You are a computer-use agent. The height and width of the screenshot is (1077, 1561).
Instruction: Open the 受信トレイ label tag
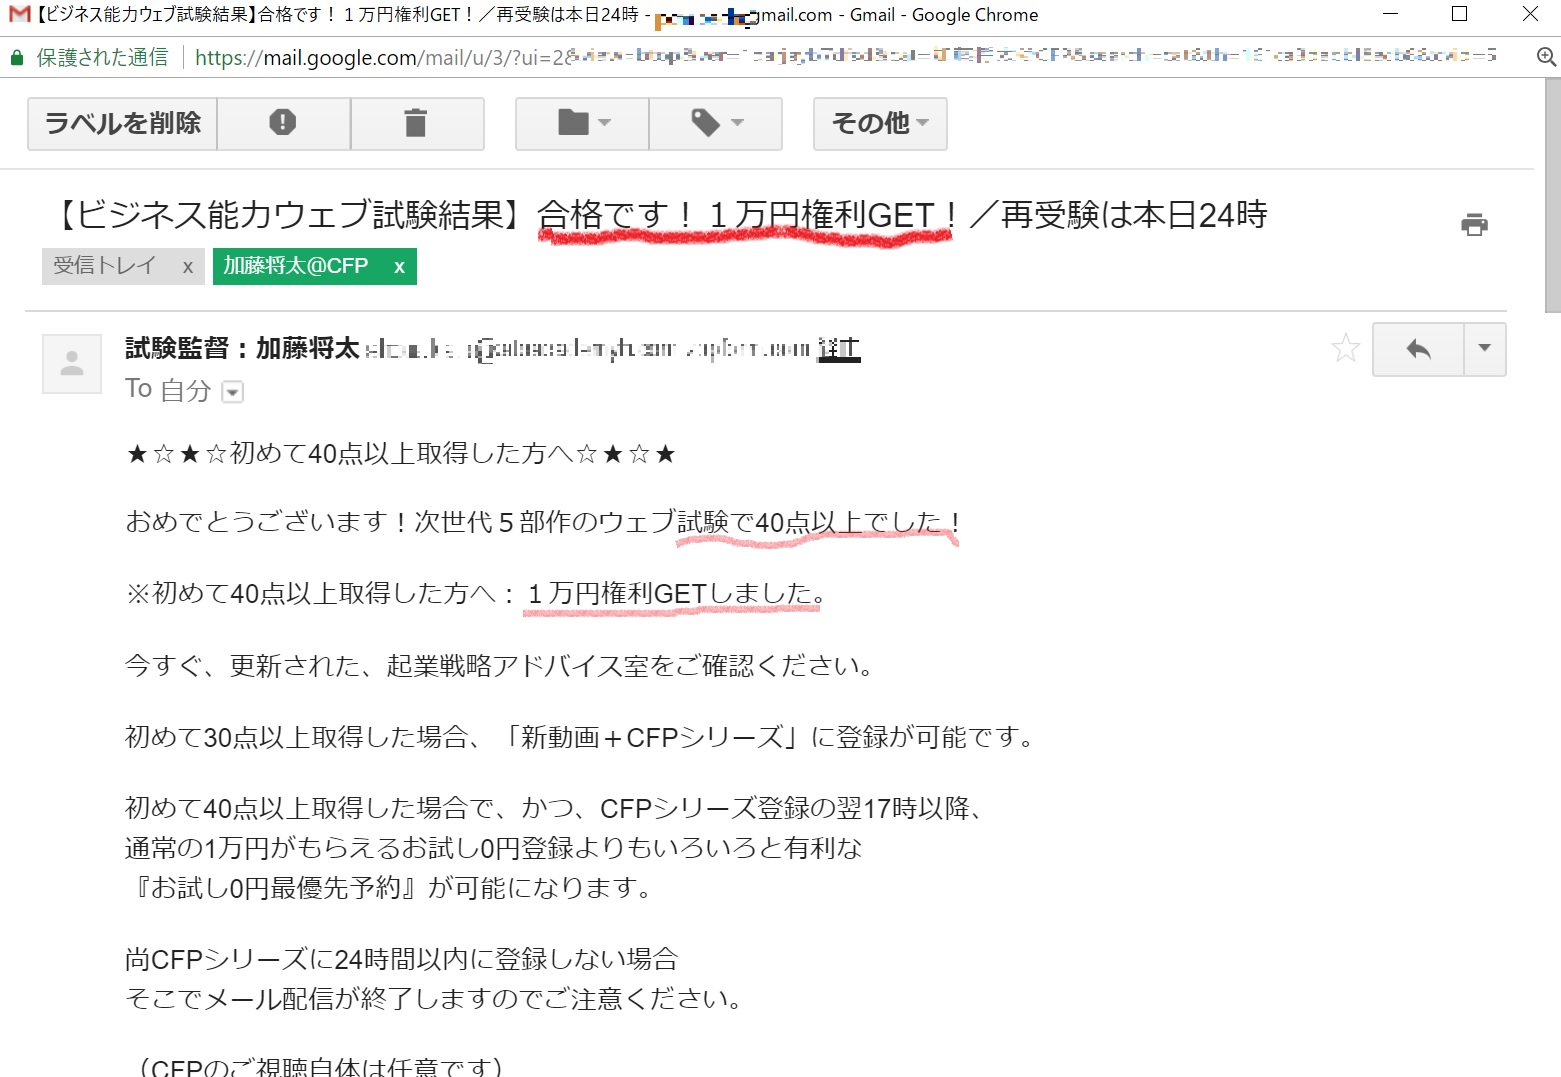coord(105,266)
